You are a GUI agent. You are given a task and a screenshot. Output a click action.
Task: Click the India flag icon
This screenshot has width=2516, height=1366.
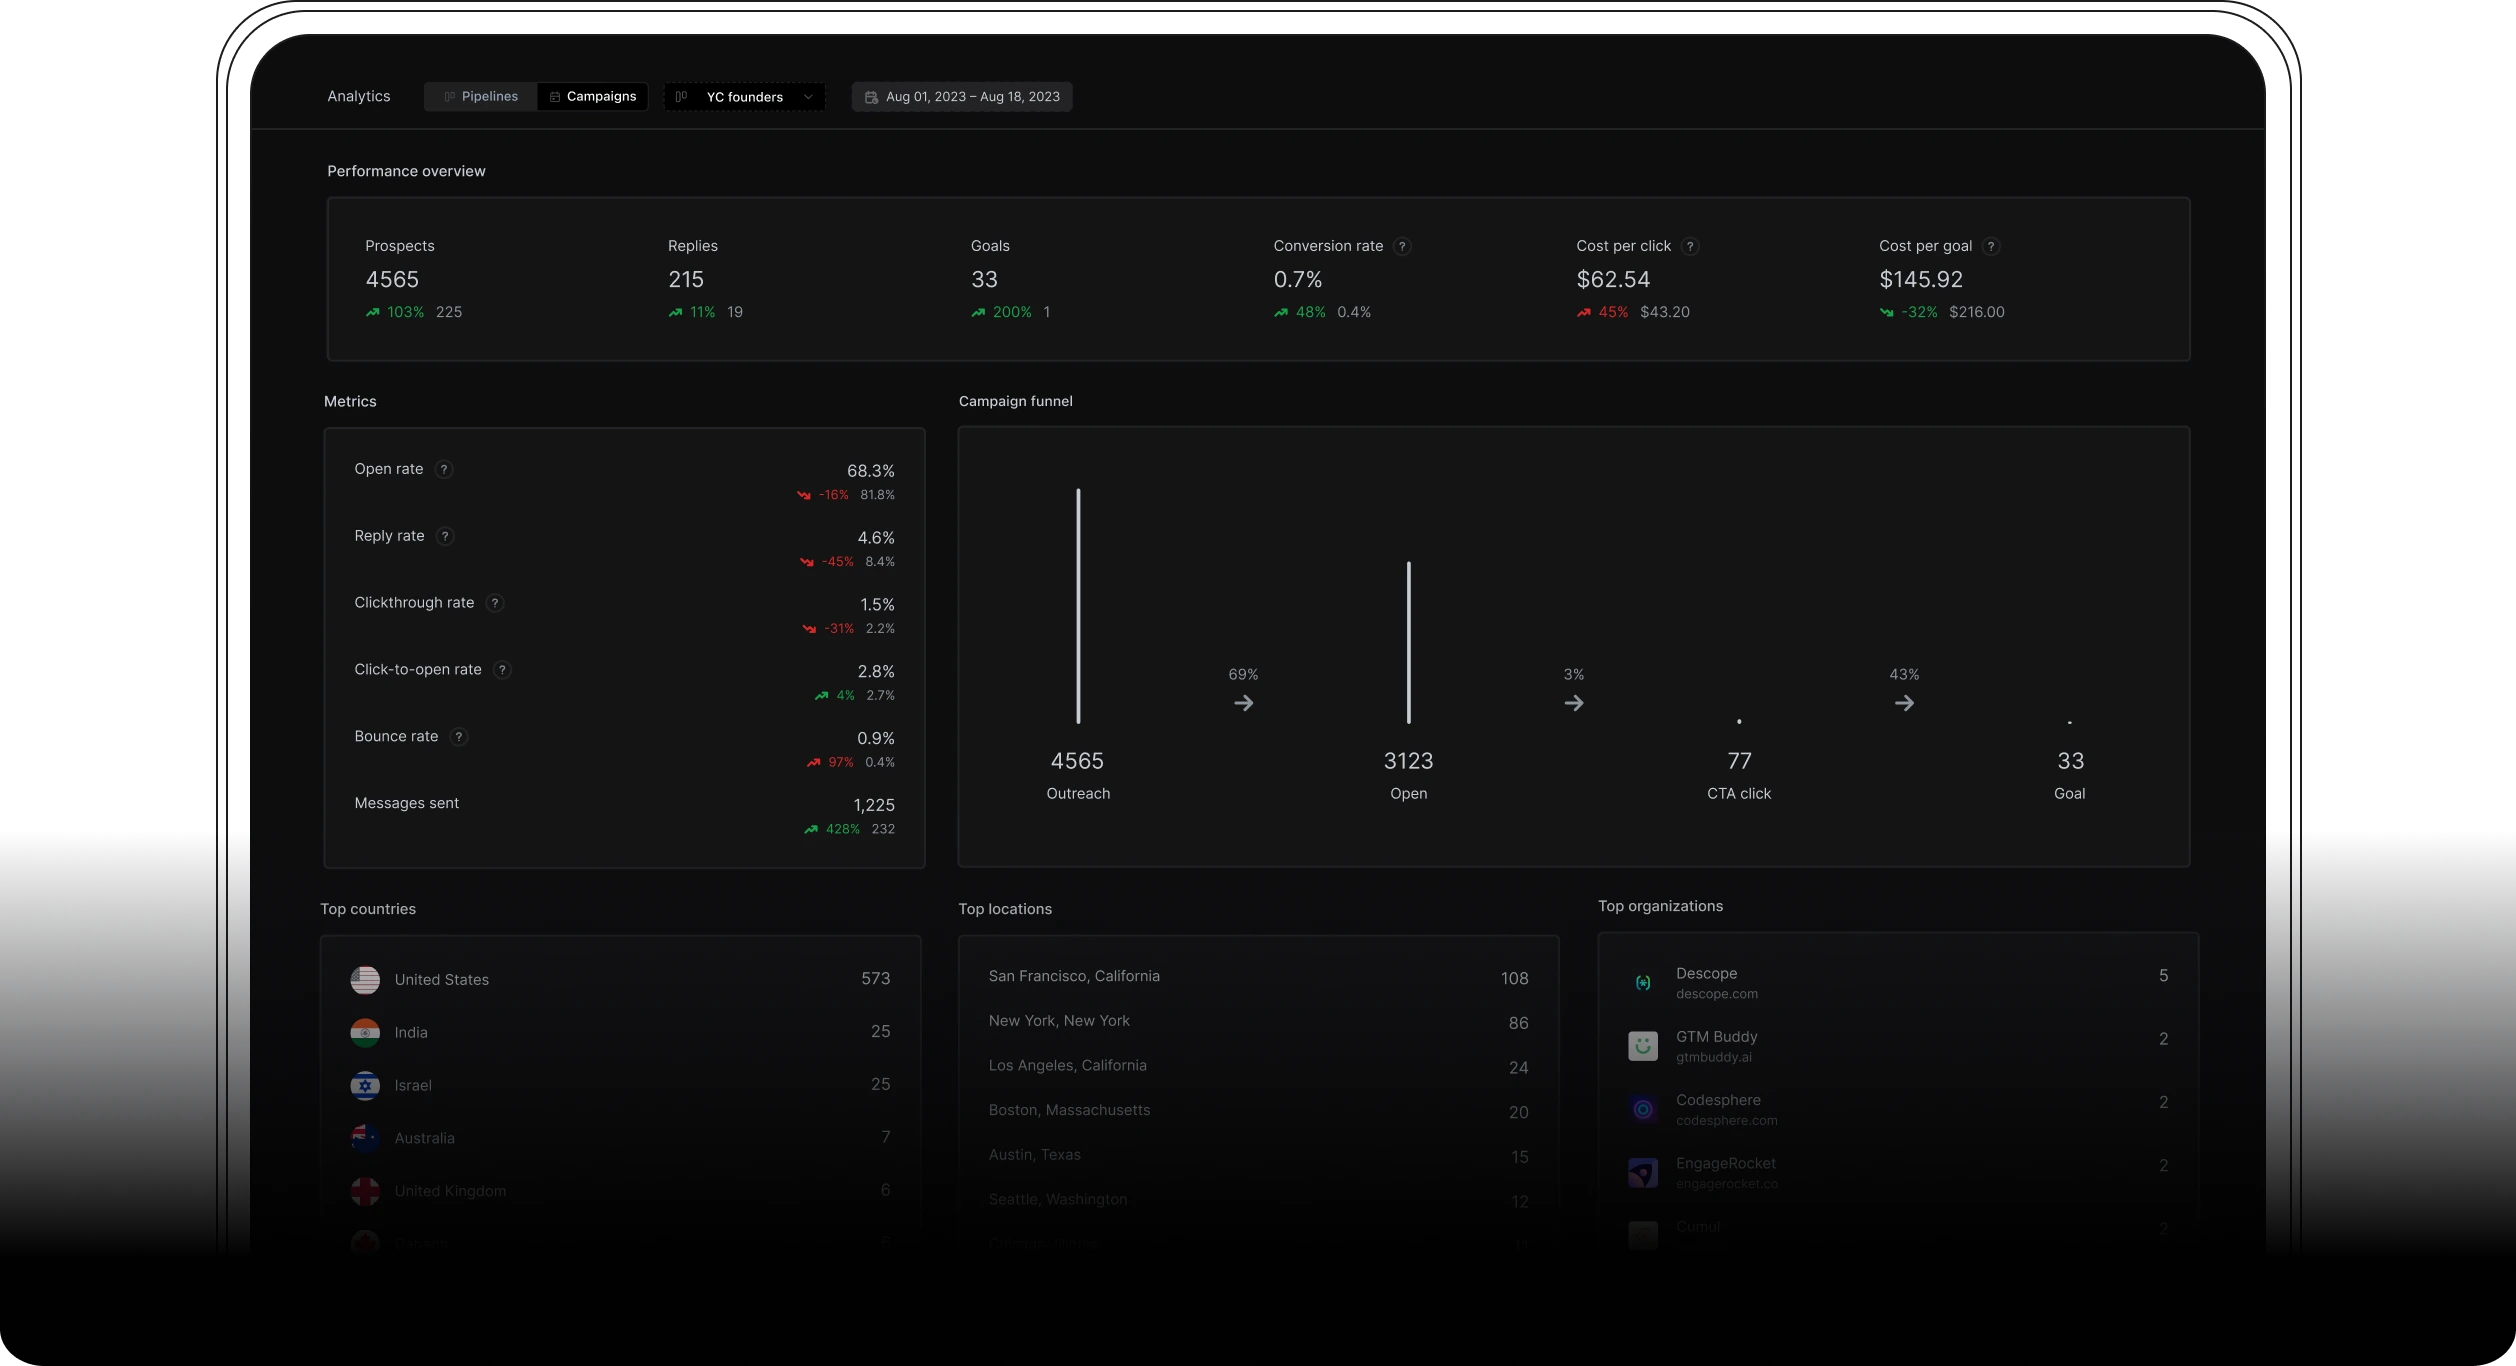click(x=365, y=1033)
